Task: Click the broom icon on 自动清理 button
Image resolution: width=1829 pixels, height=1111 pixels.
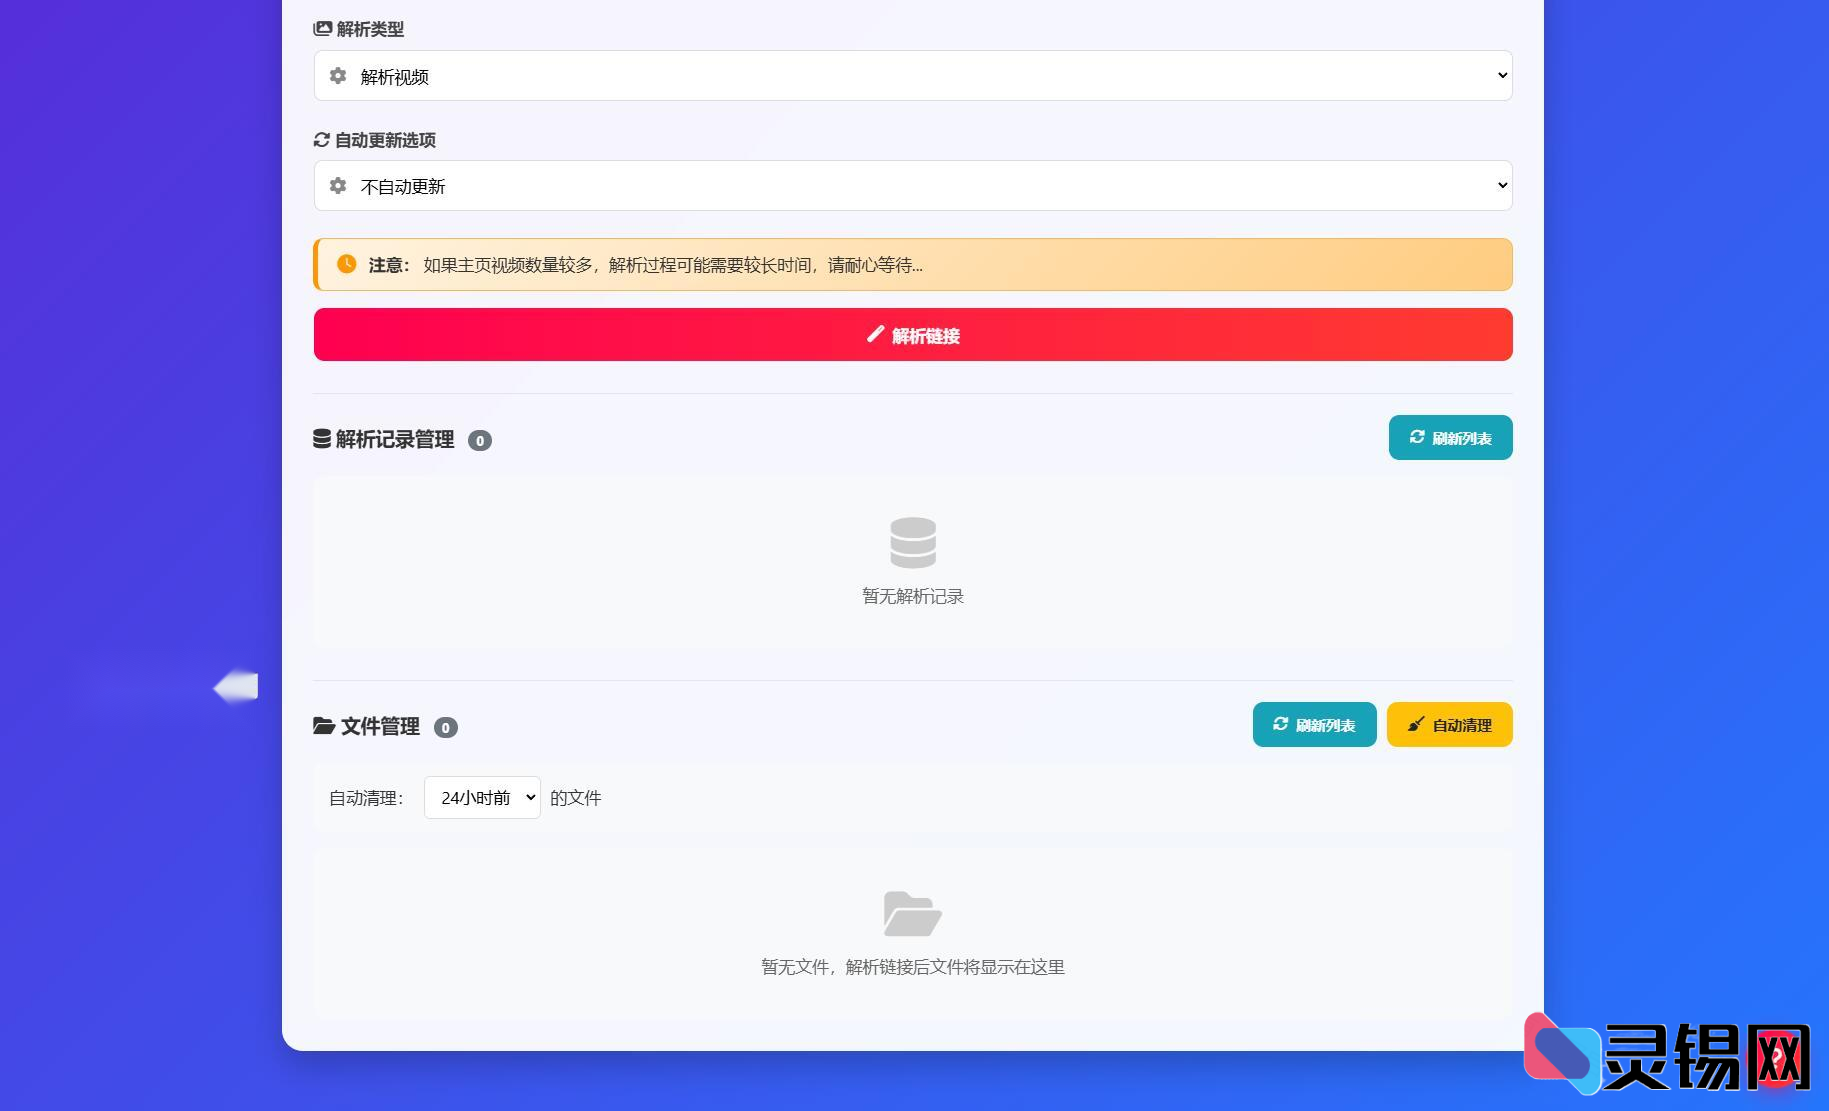Action: pyautogui.click(x=1416, y=723)
